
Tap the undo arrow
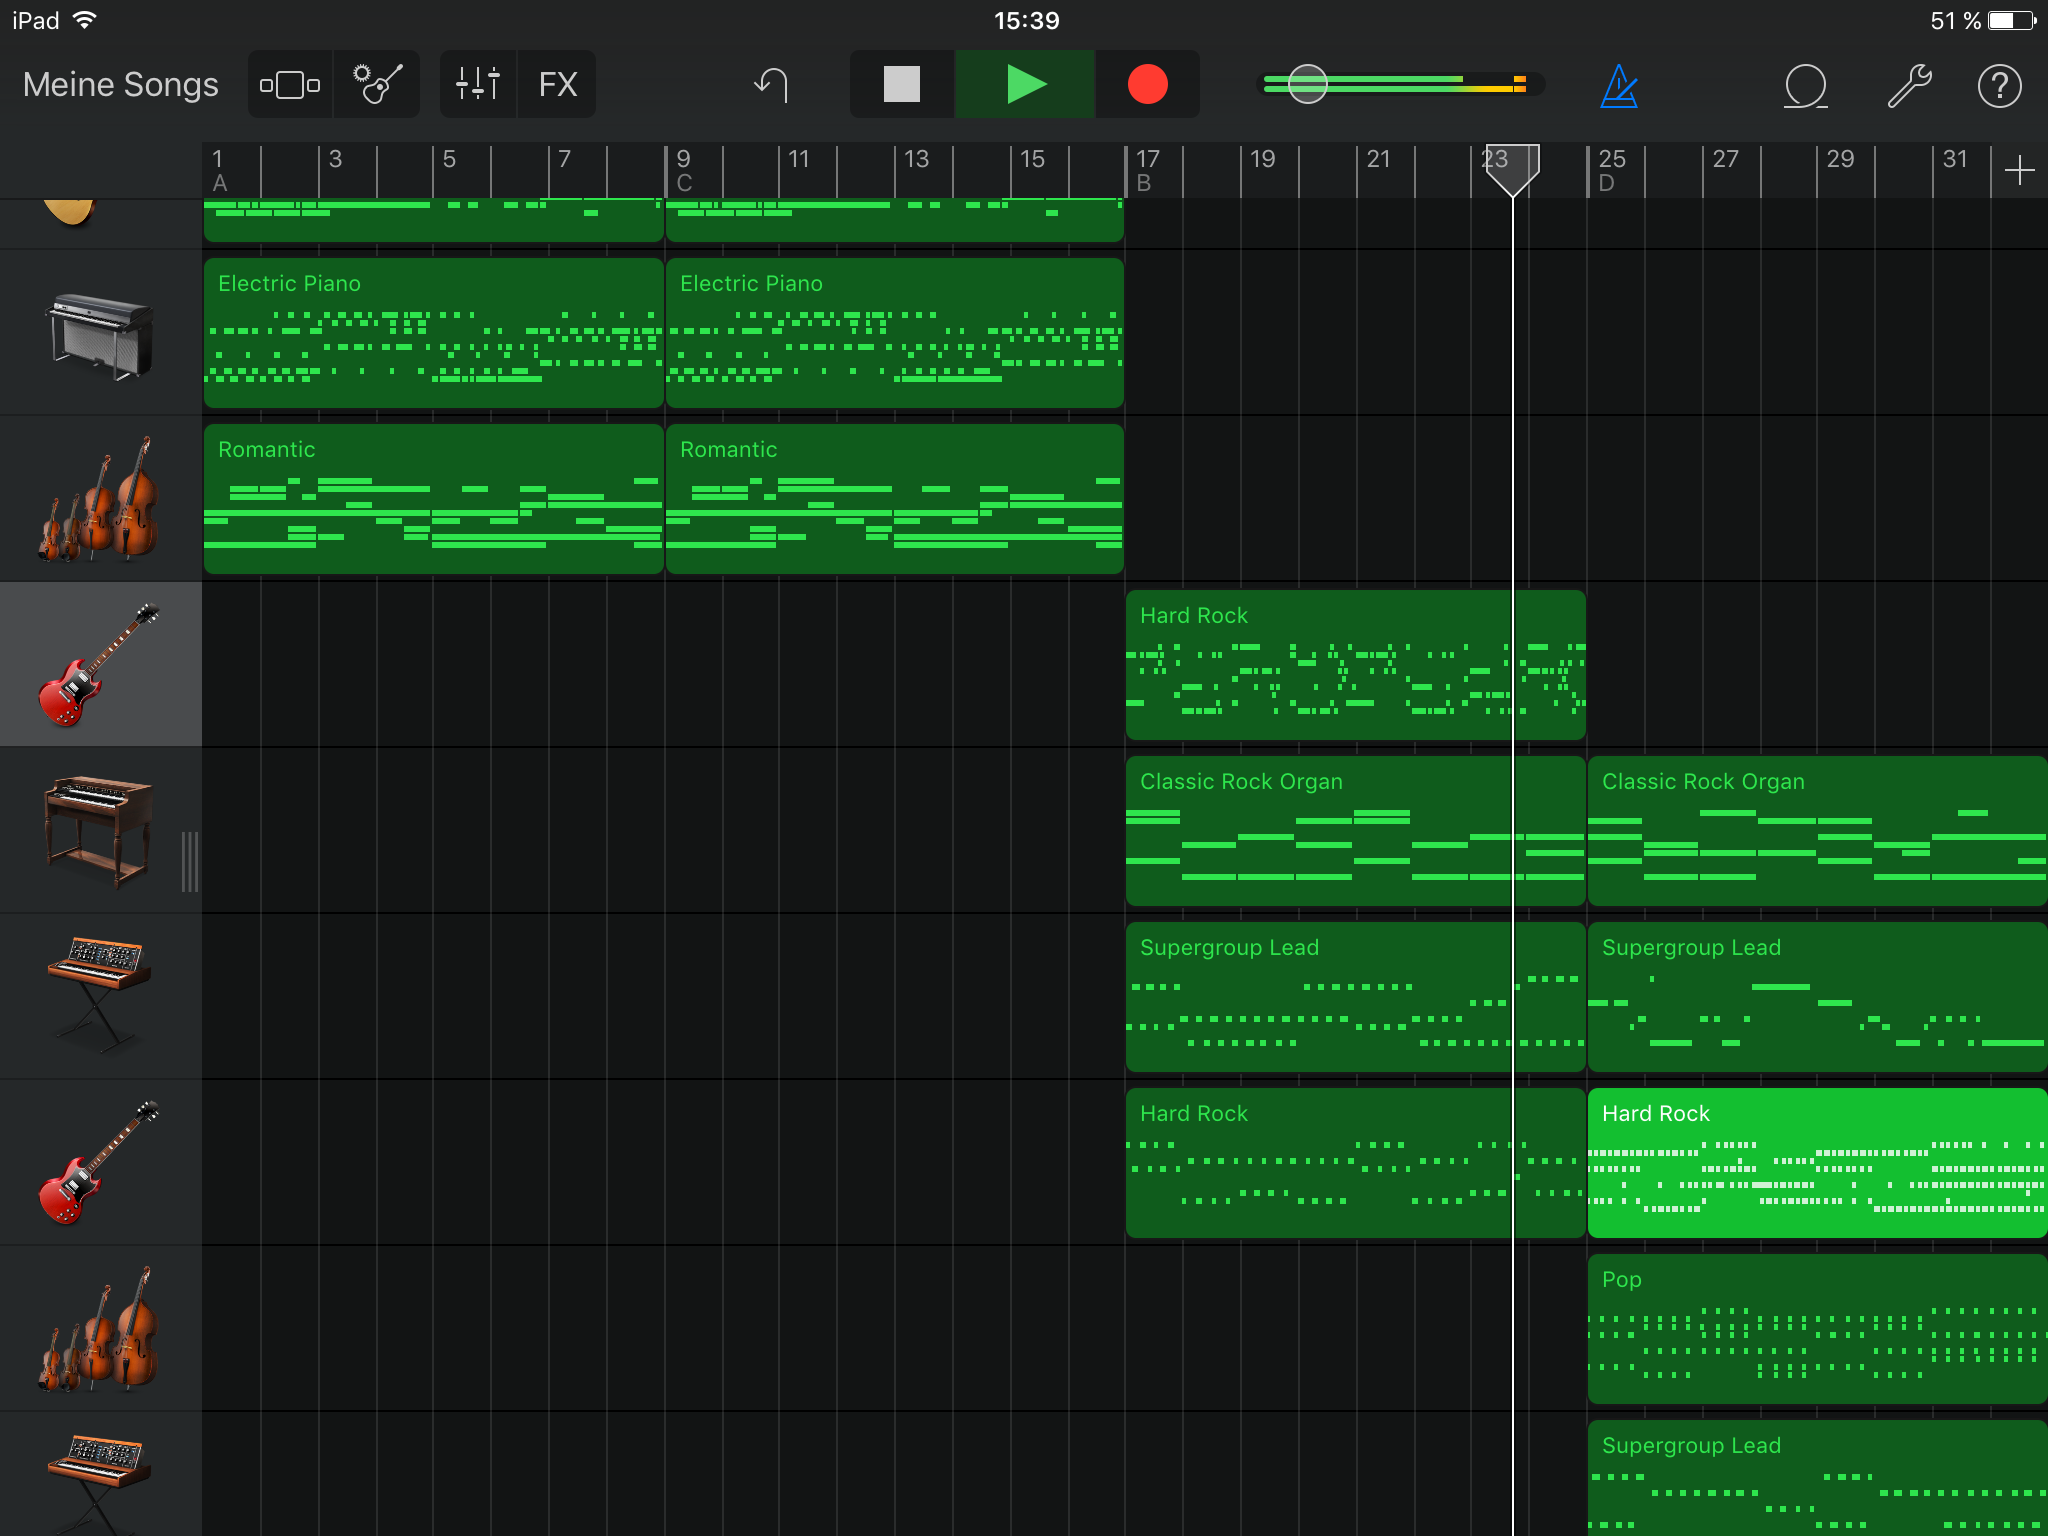771,85
